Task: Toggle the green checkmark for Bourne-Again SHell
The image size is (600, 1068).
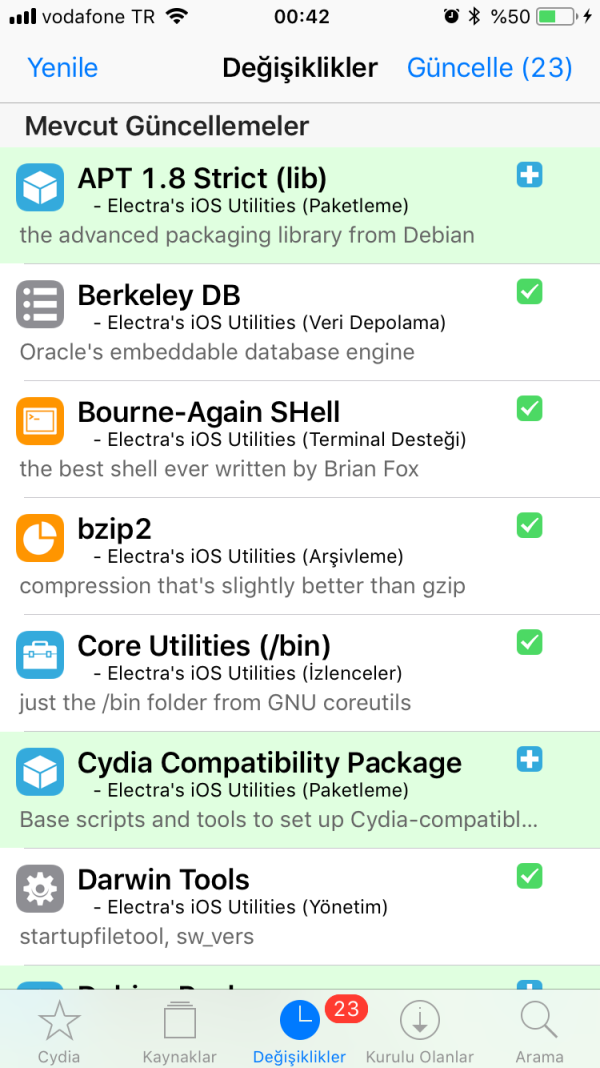Action: (529, 408)
